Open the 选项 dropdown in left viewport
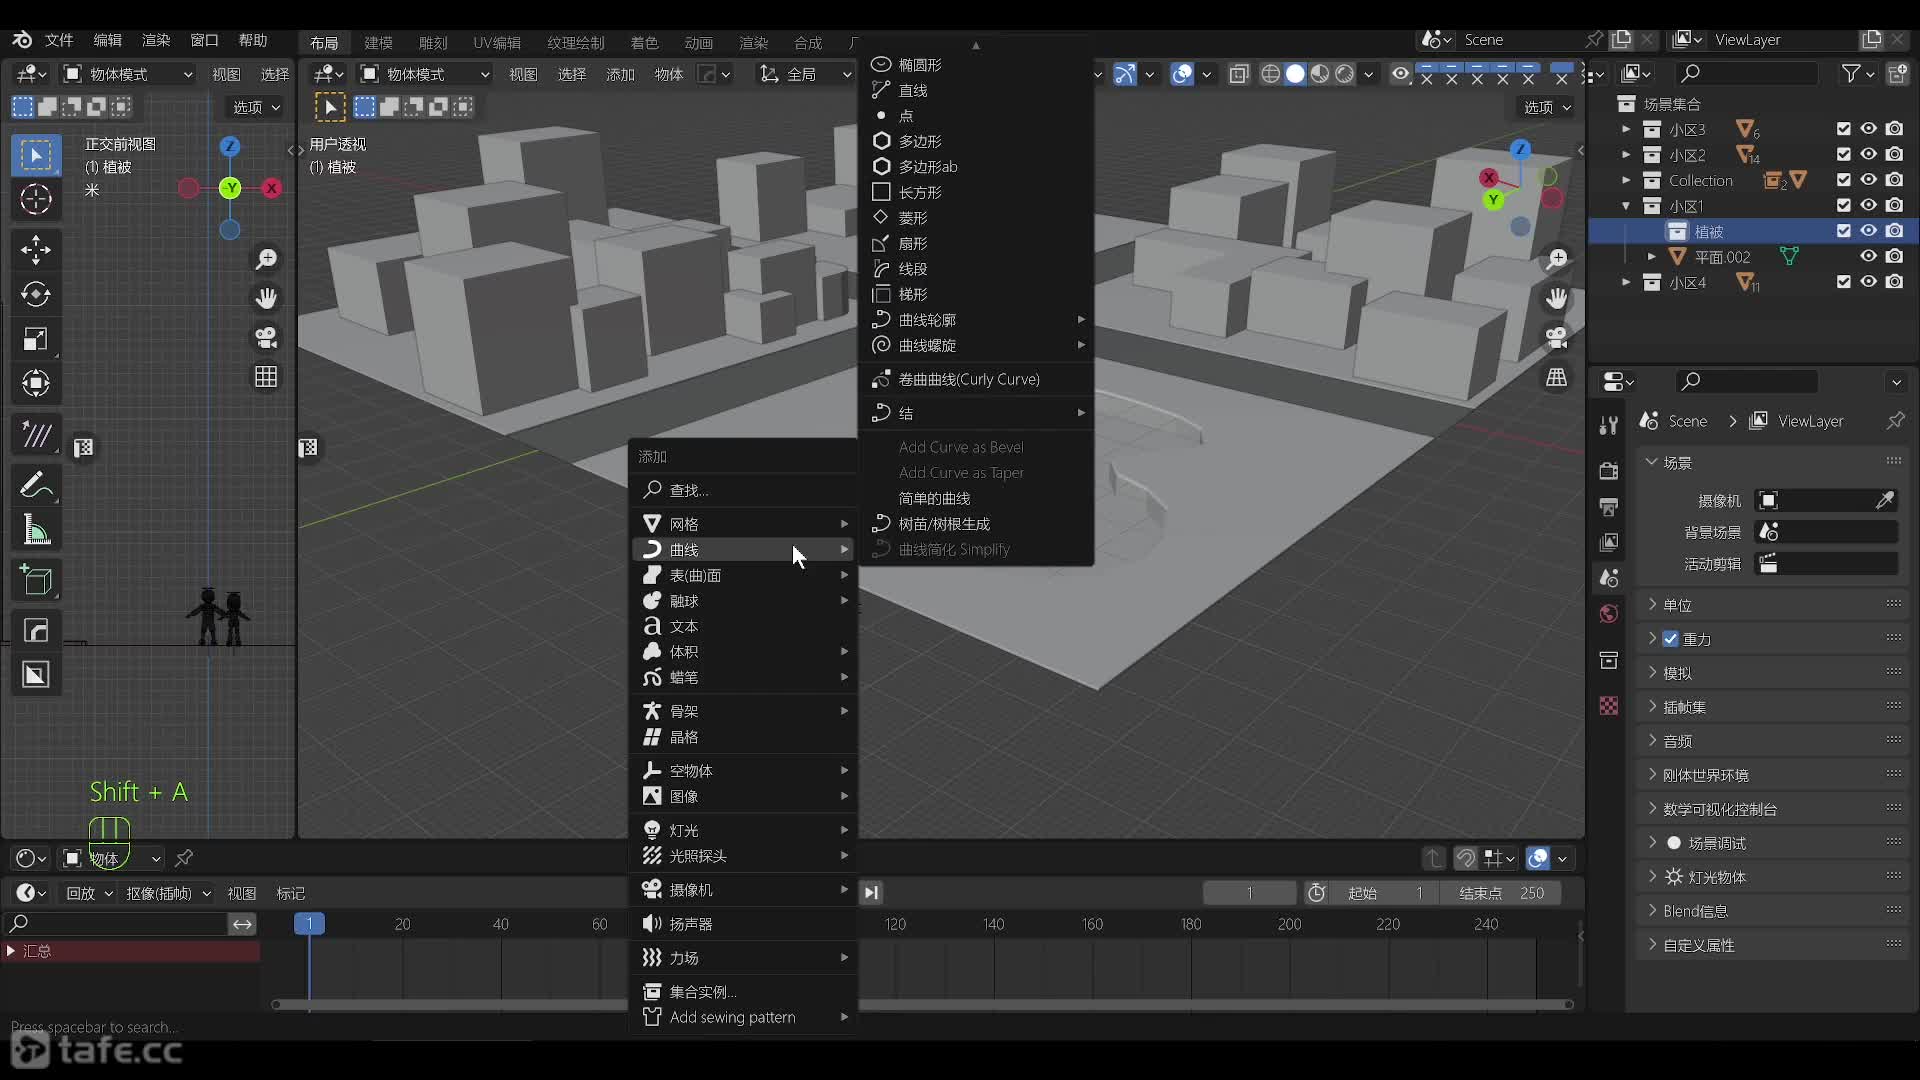Viewport: 1920px width, 1080px height. point(256,107)
